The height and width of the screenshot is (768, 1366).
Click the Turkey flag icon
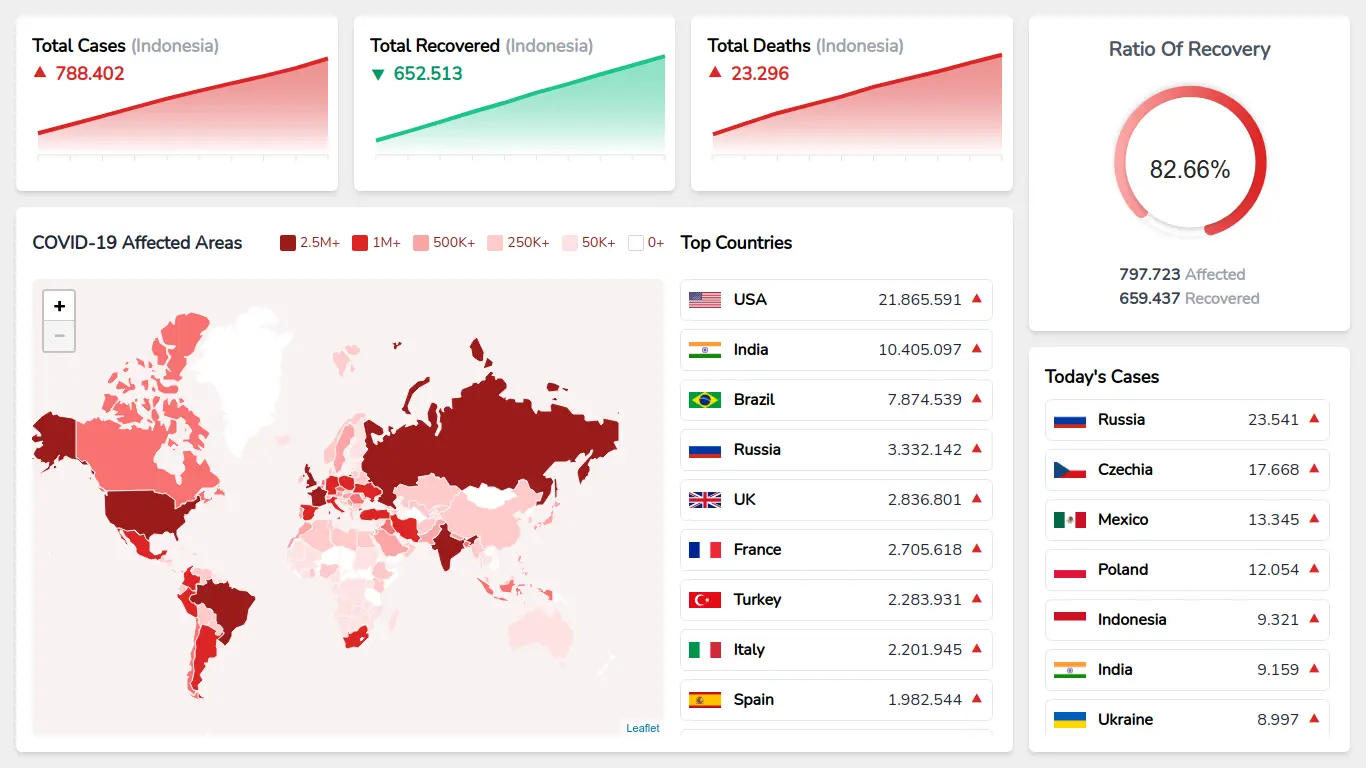tap(703, 599)
